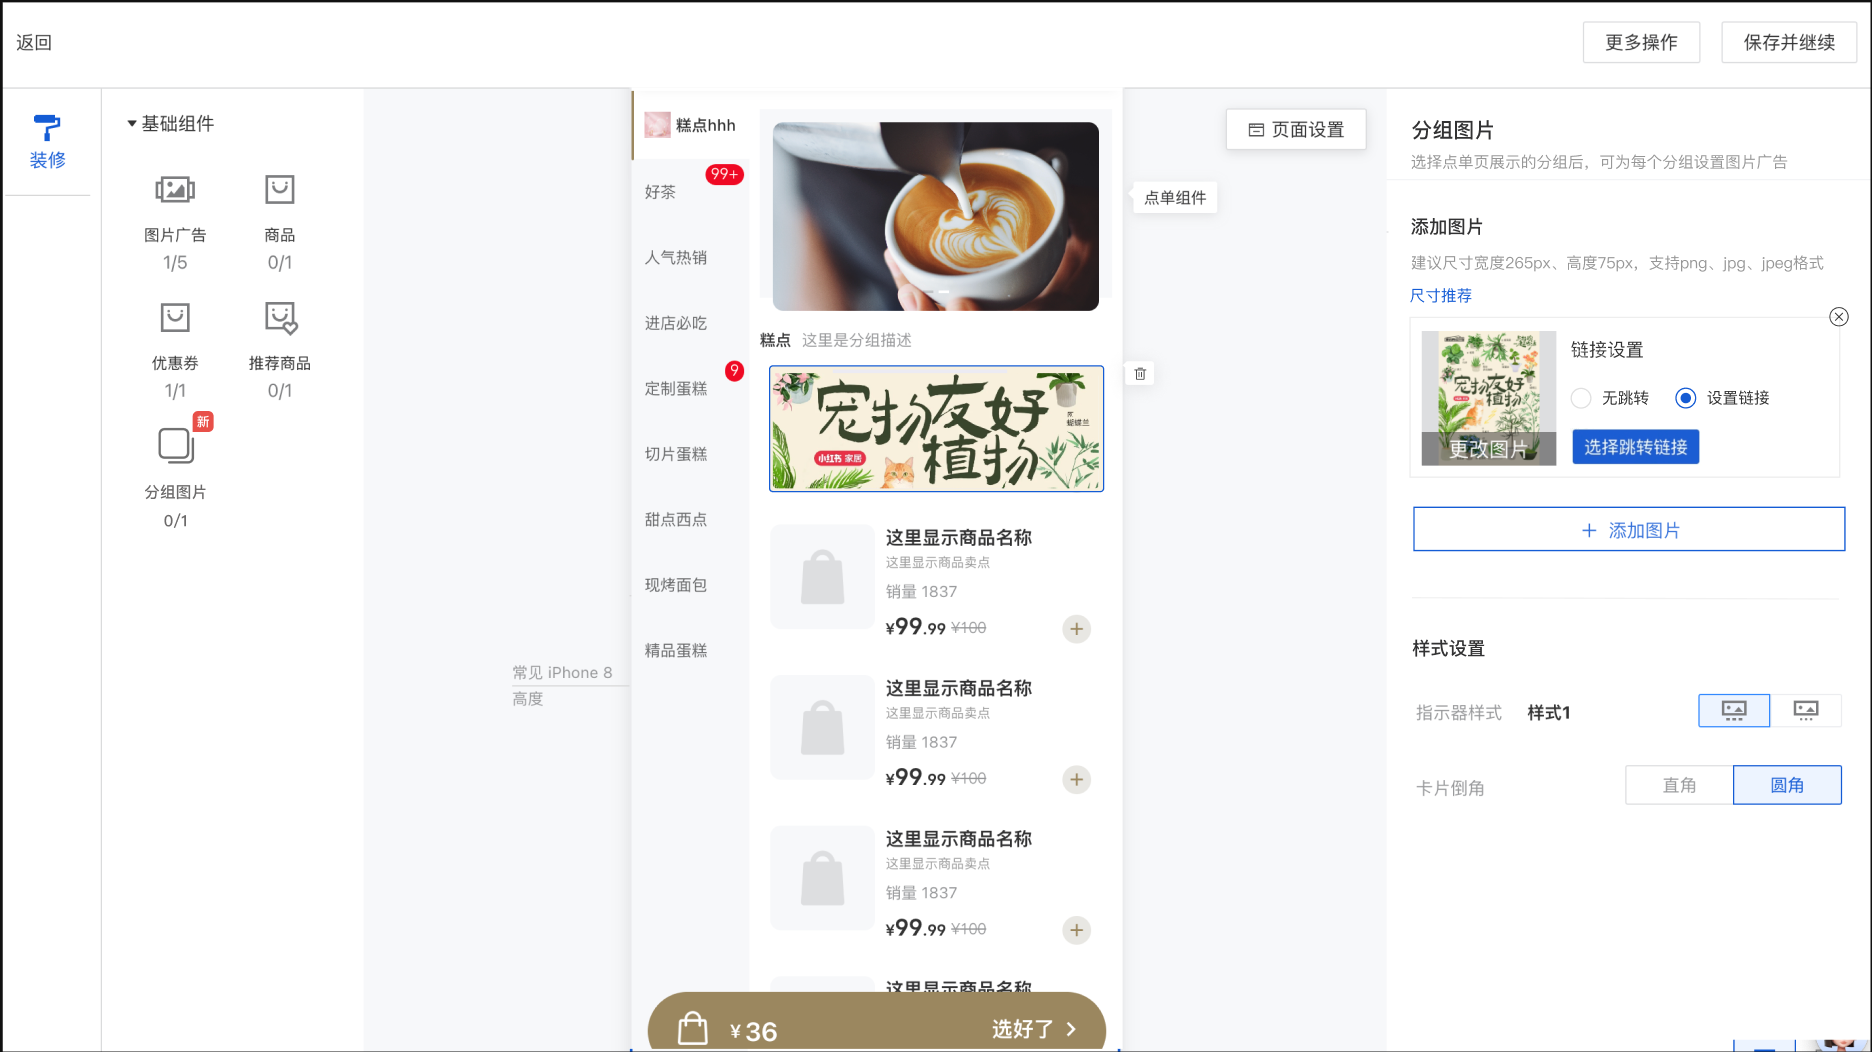Click the 选择跳转链接 button
This screenshot has height=1052, width=1872.
coord(1635,447)
